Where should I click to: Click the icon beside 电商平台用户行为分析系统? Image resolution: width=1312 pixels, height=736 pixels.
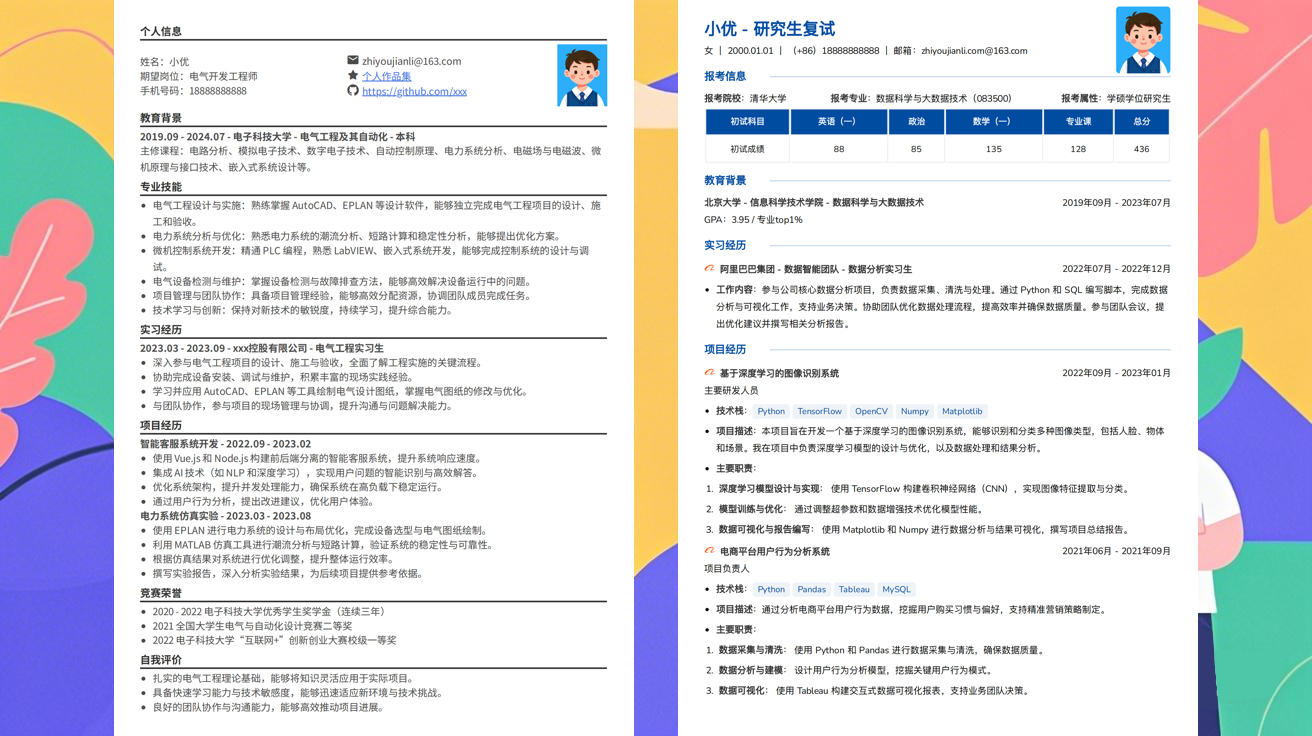[x=710, y=551]
